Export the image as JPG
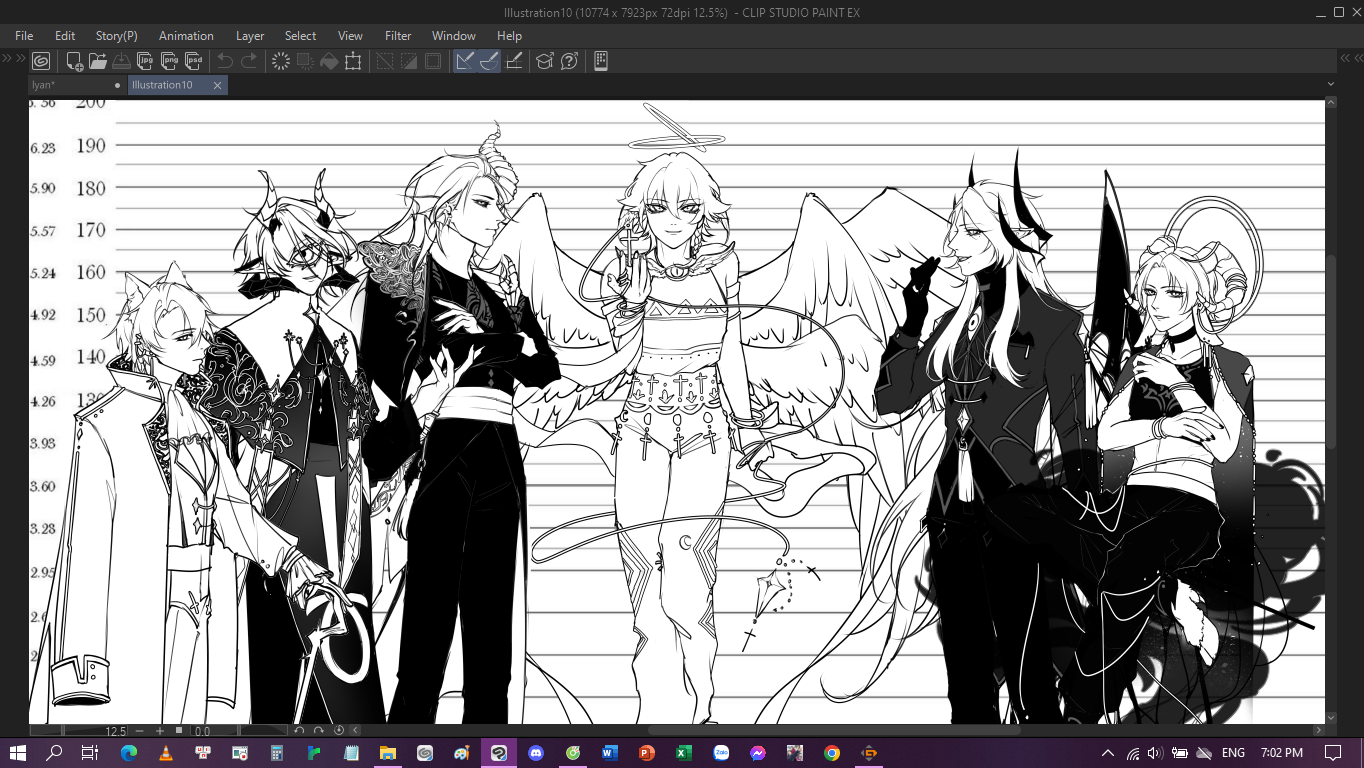The width and height of the screenshot is (1364, 768). [x=146, y=61]
